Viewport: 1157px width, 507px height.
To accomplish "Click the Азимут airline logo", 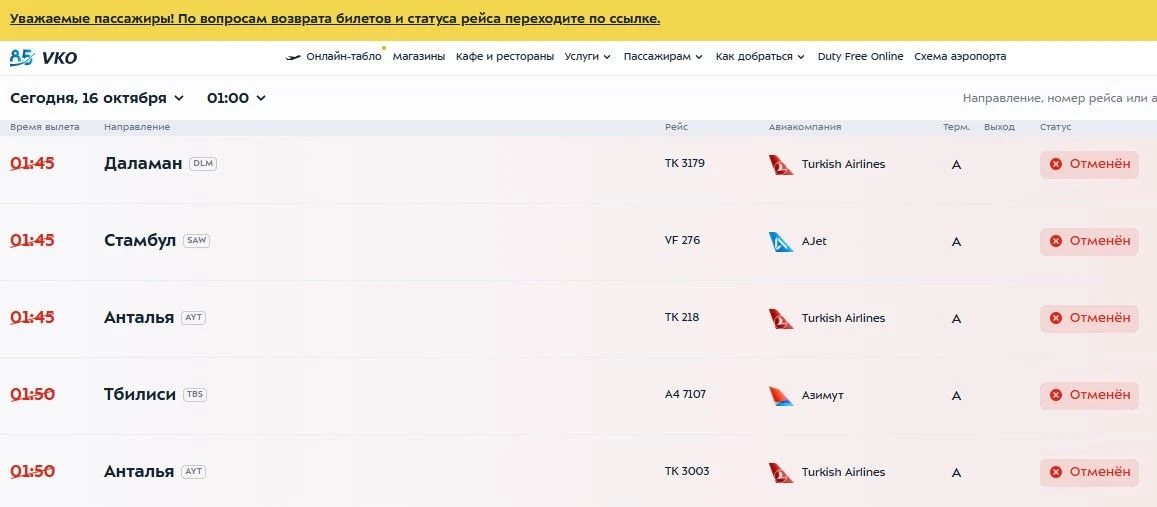I will coord(781,396).
